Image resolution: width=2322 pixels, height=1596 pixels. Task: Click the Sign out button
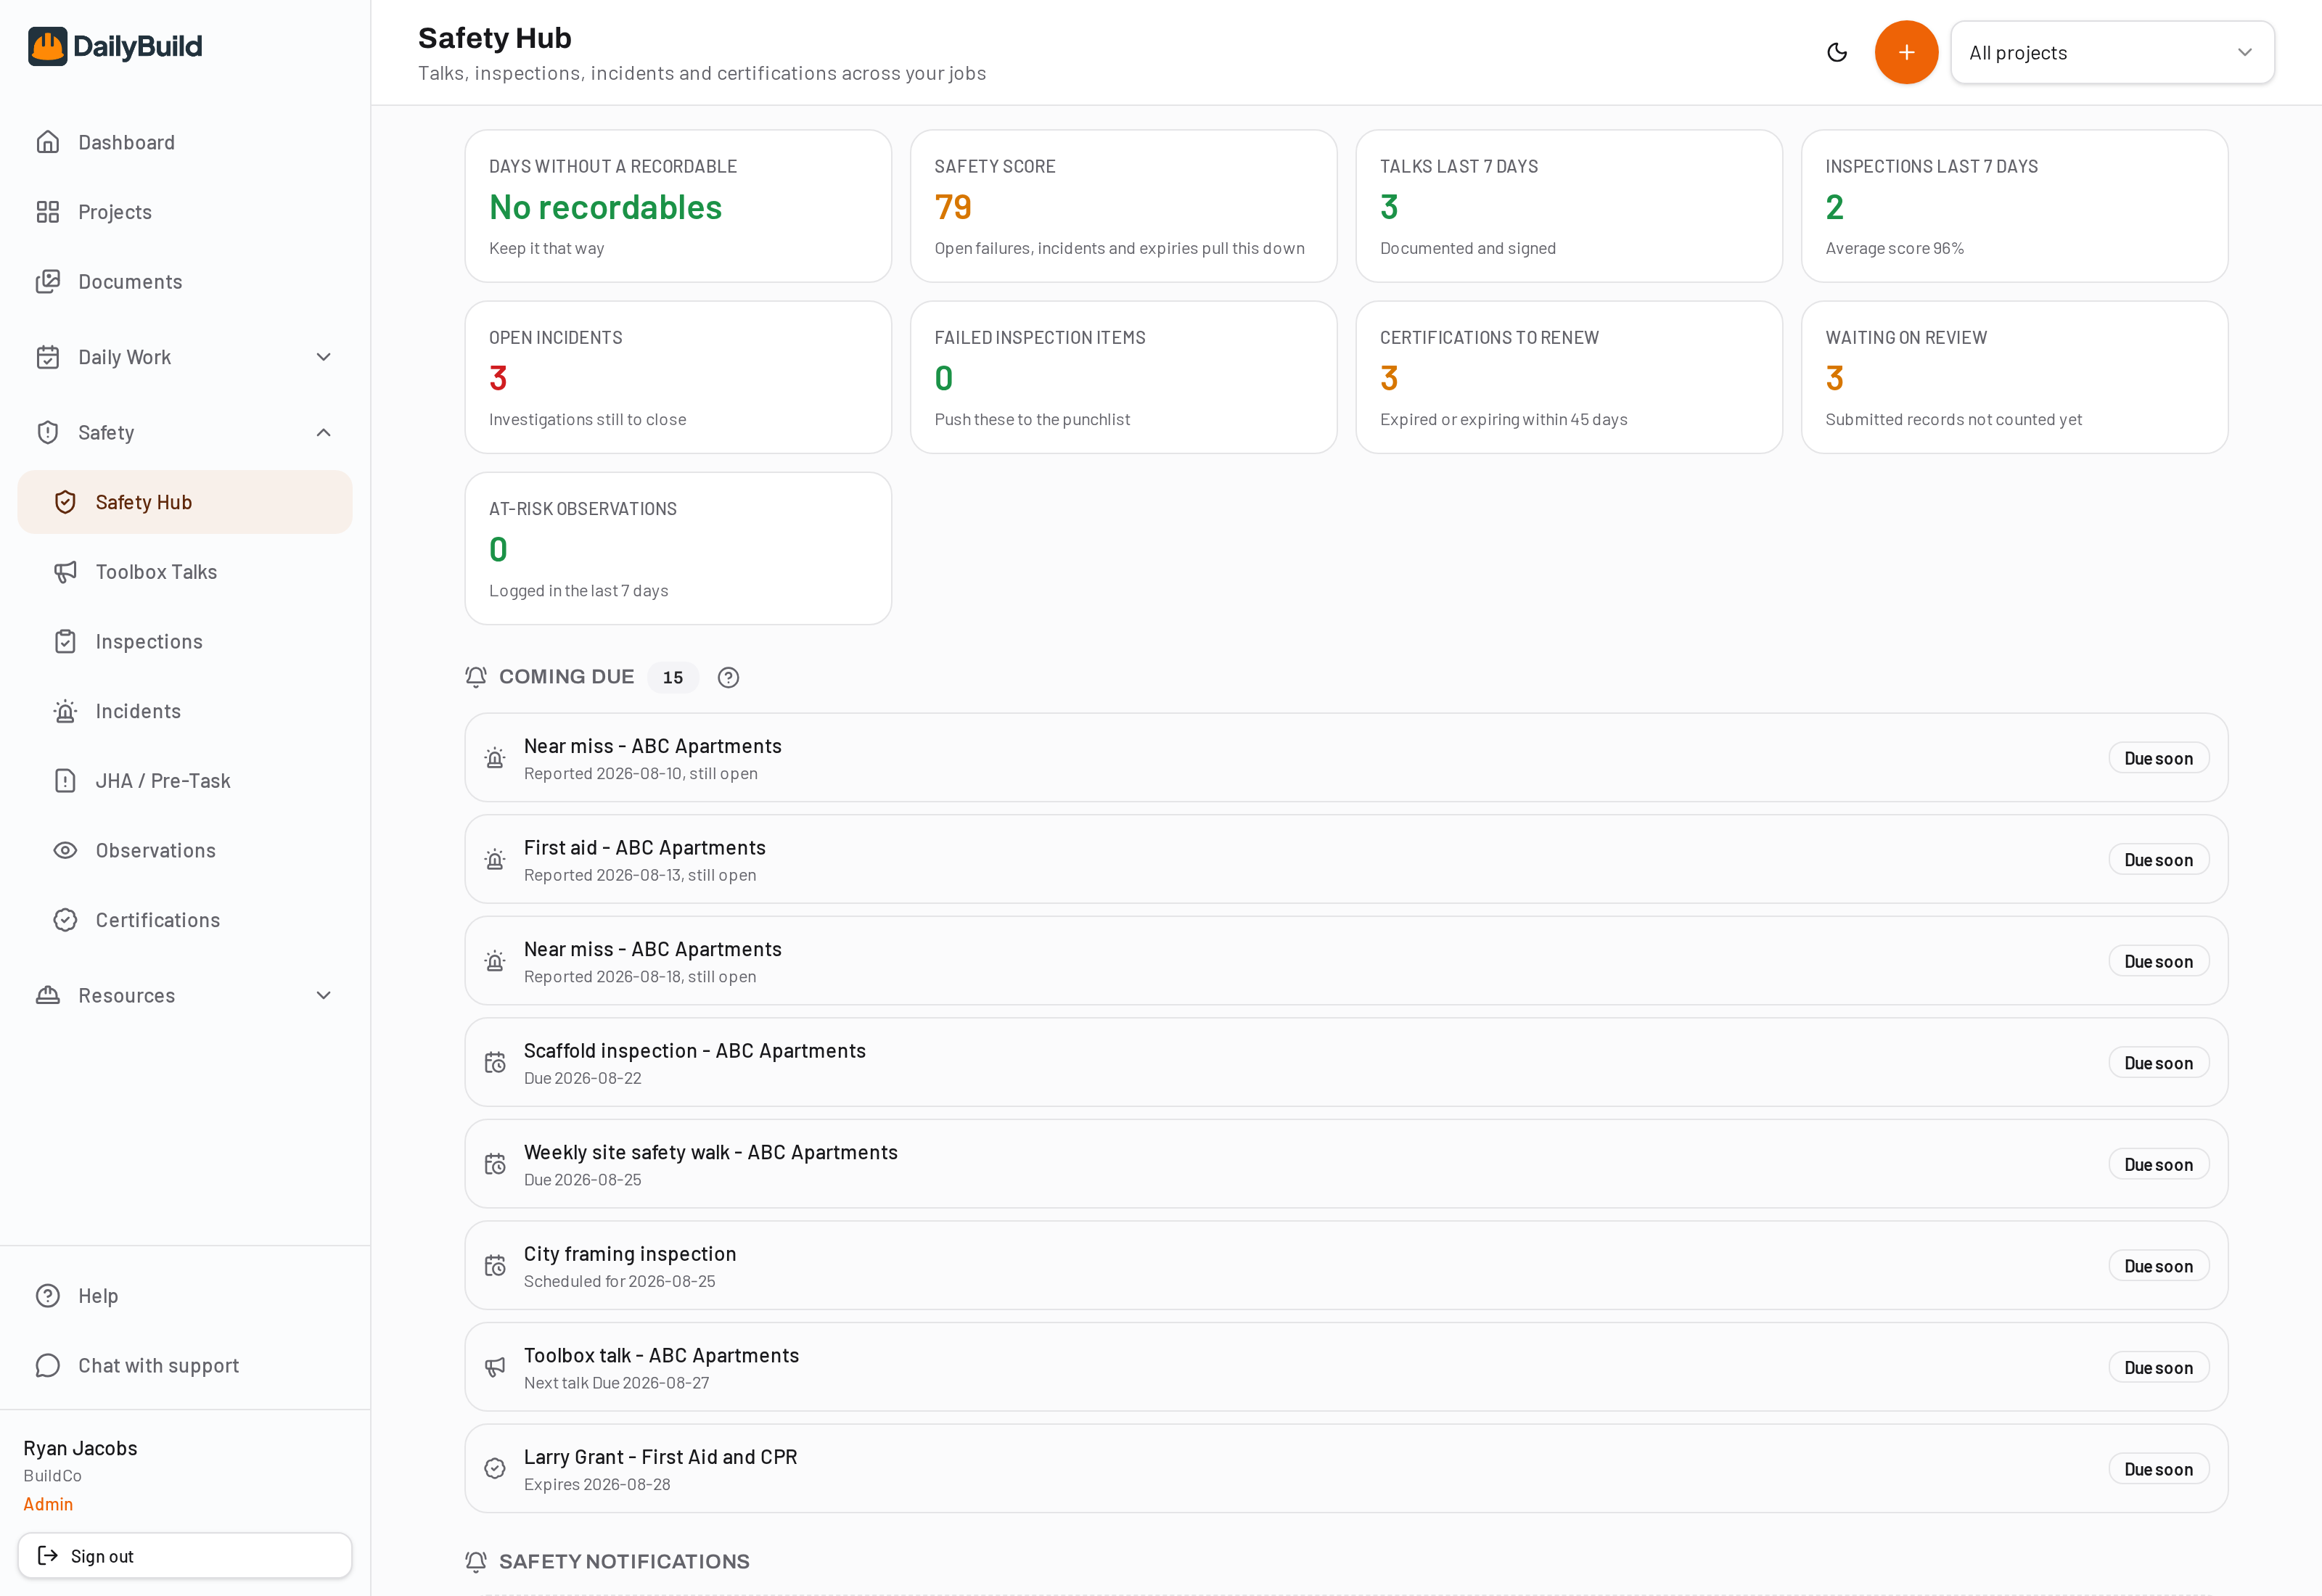coord(185,1556)
